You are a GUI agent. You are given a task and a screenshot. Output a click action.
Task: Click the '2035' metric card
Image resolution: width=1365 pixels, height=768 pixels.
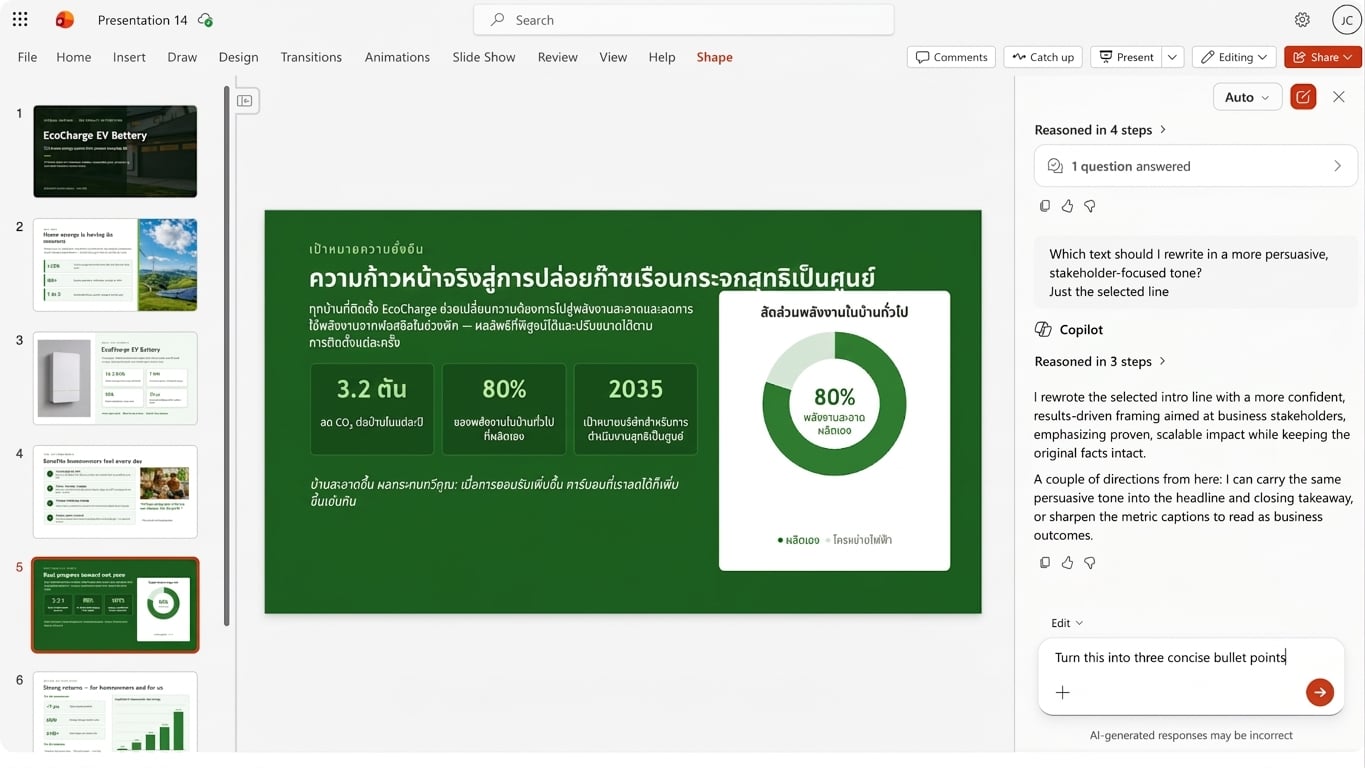pyautogui.click(x=635, y=409)
